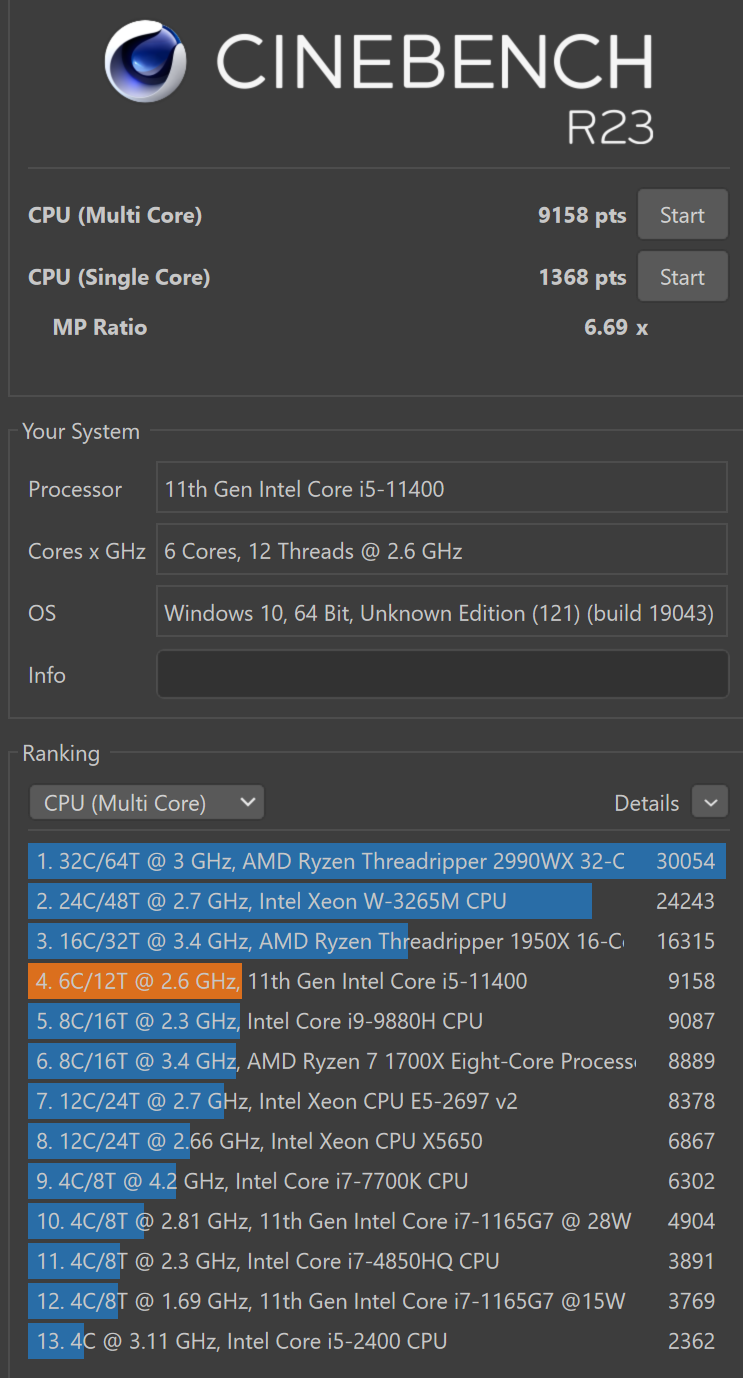The height and width of the screenshot is (1378, 743).
Task: Start the CPU Single Core benchmark
Action: [682, 277]
